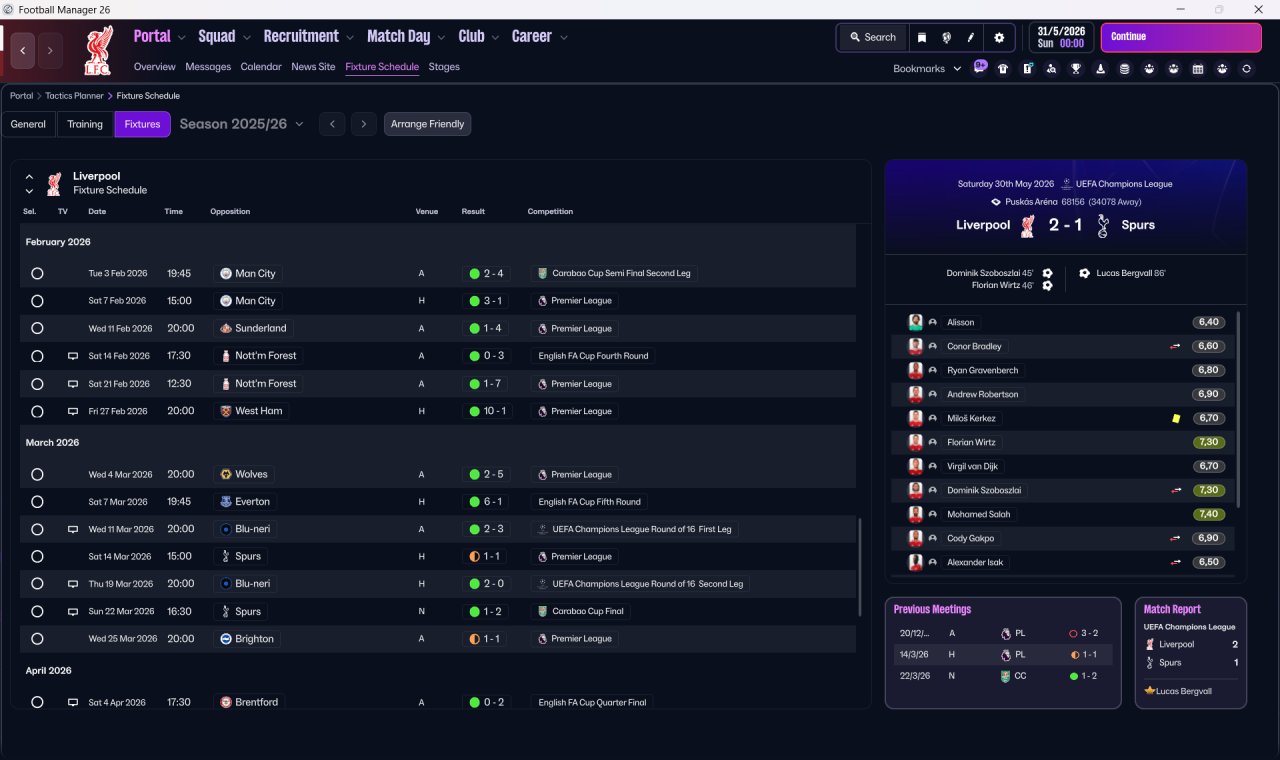Screen dimensions: 1280x760
Task: Open the News Site sub-tab
Action: pos(313,67)
